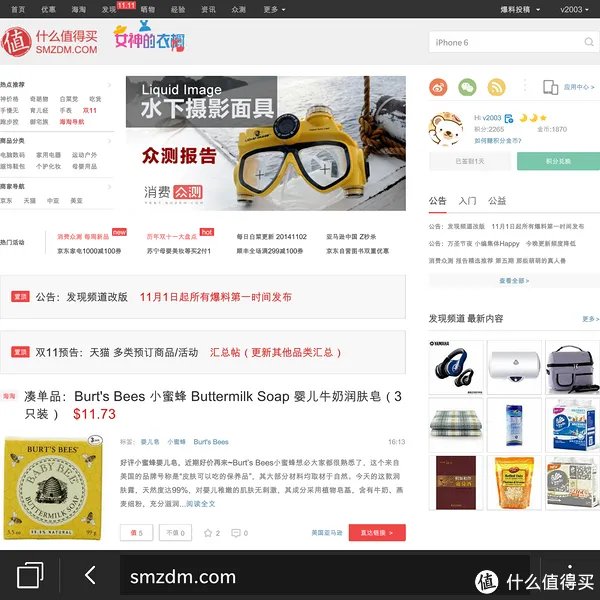The image size is (600, 600).
Task: Click the comment bubble icon under the soap post
Action: click(236, 533)
